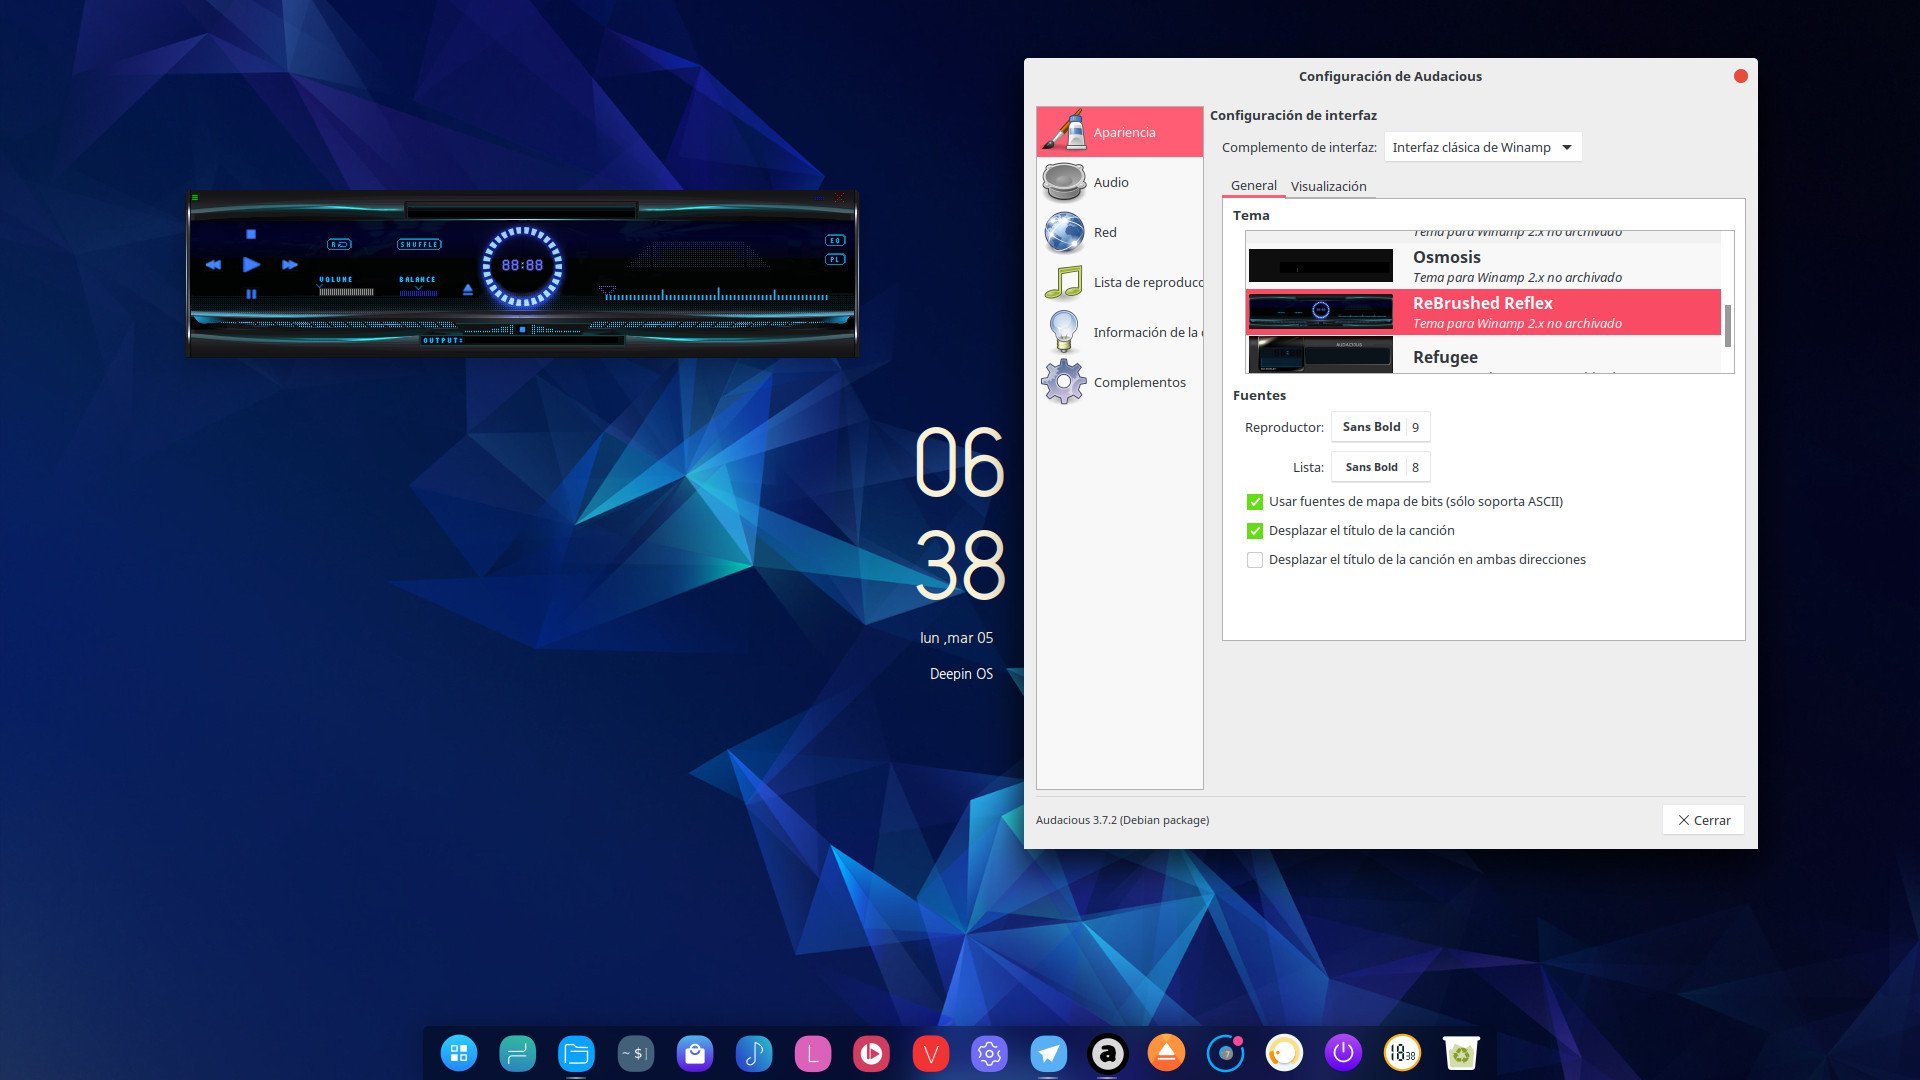Click the player's scrolling title display
The width and height of the screenshot is (1920, 1080).
[x=521, y=210]
